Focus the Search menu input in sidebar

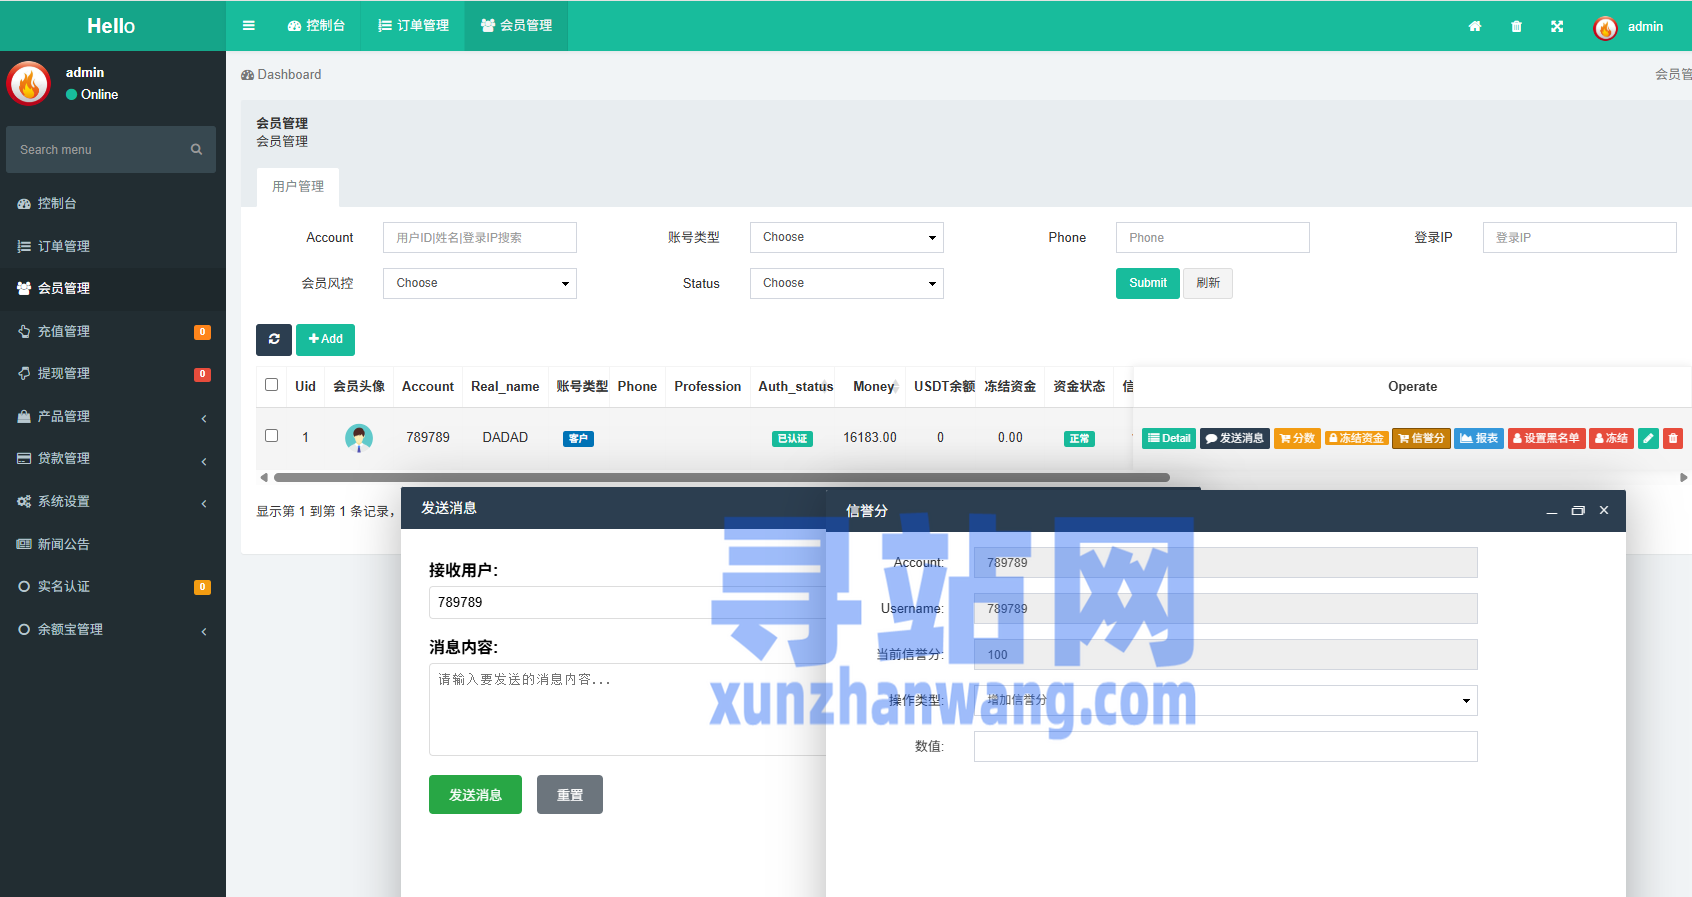[98, 149]
